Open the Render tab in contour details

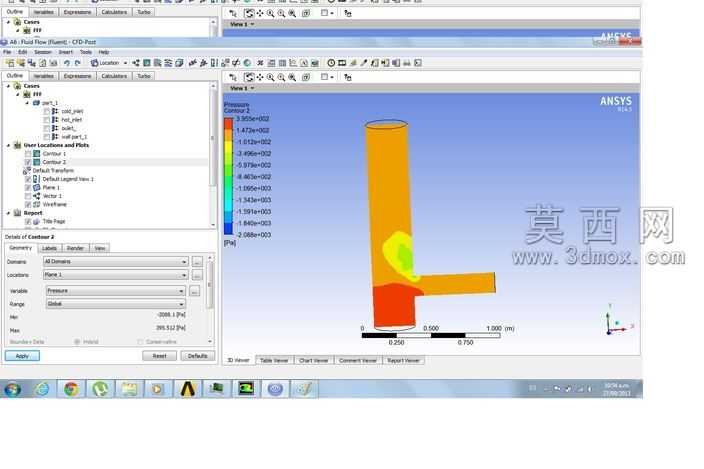(x=75, y=248)
